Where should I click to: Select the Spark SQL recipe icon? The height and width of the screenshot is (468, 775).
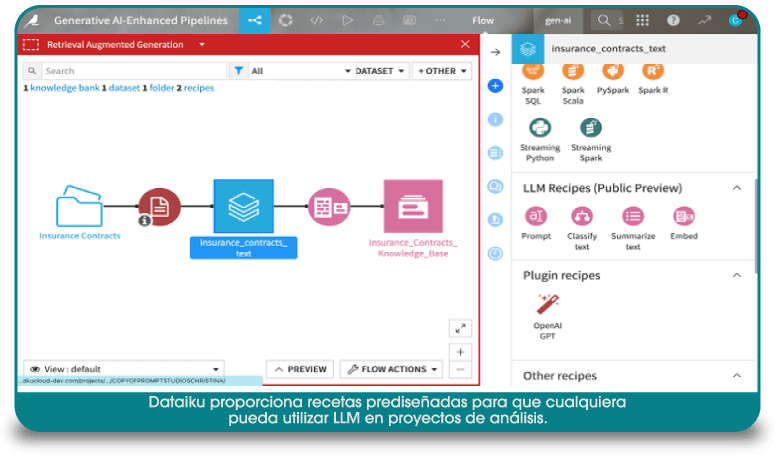pyautogui.click(x=533, y=71)
